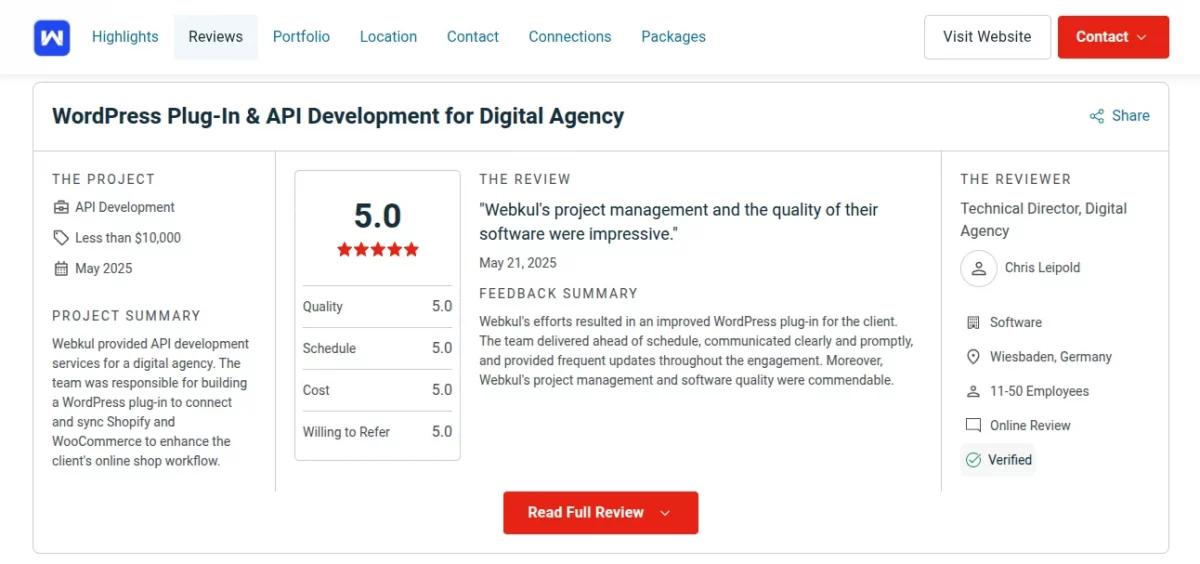
Task: Click the Software building icon
Action: [973, 322]
